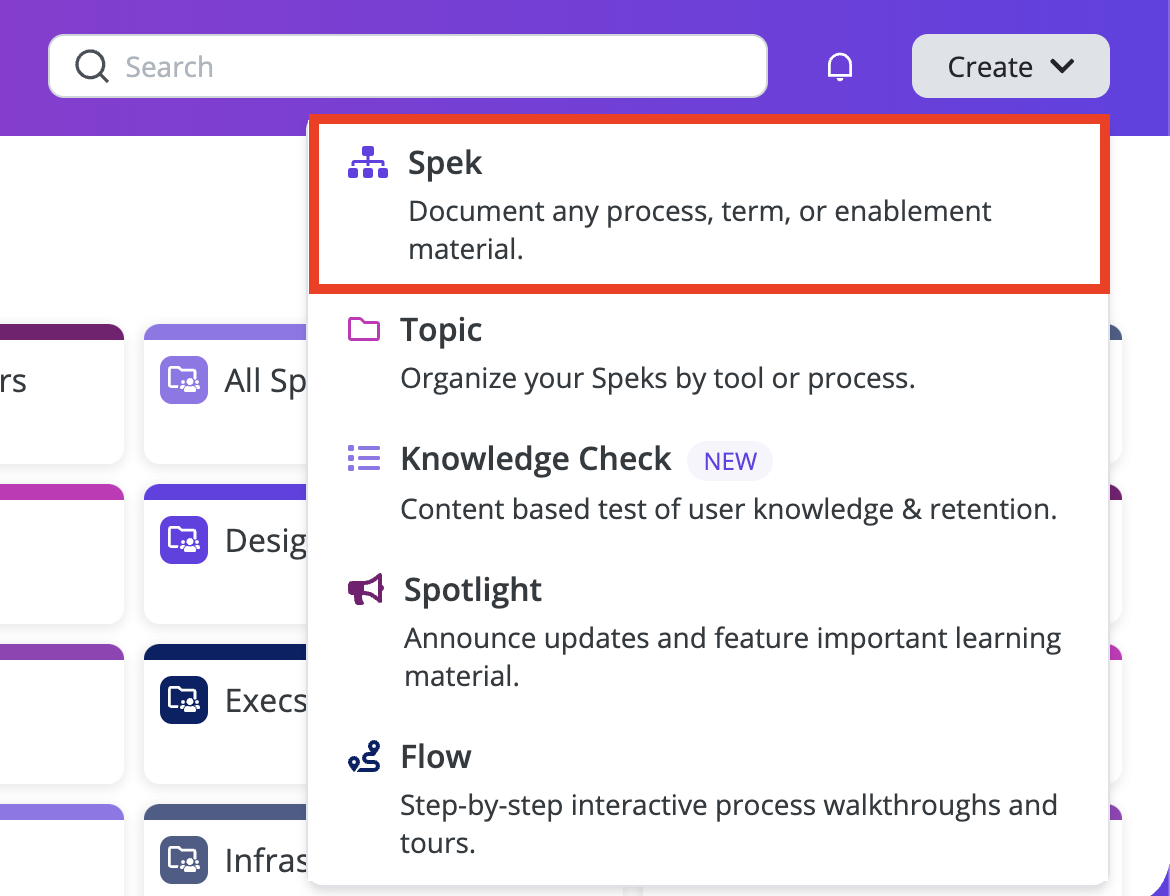Screen dimensions: 1170x896
Task: Click the Execs card's team icon
Action: 183,701
